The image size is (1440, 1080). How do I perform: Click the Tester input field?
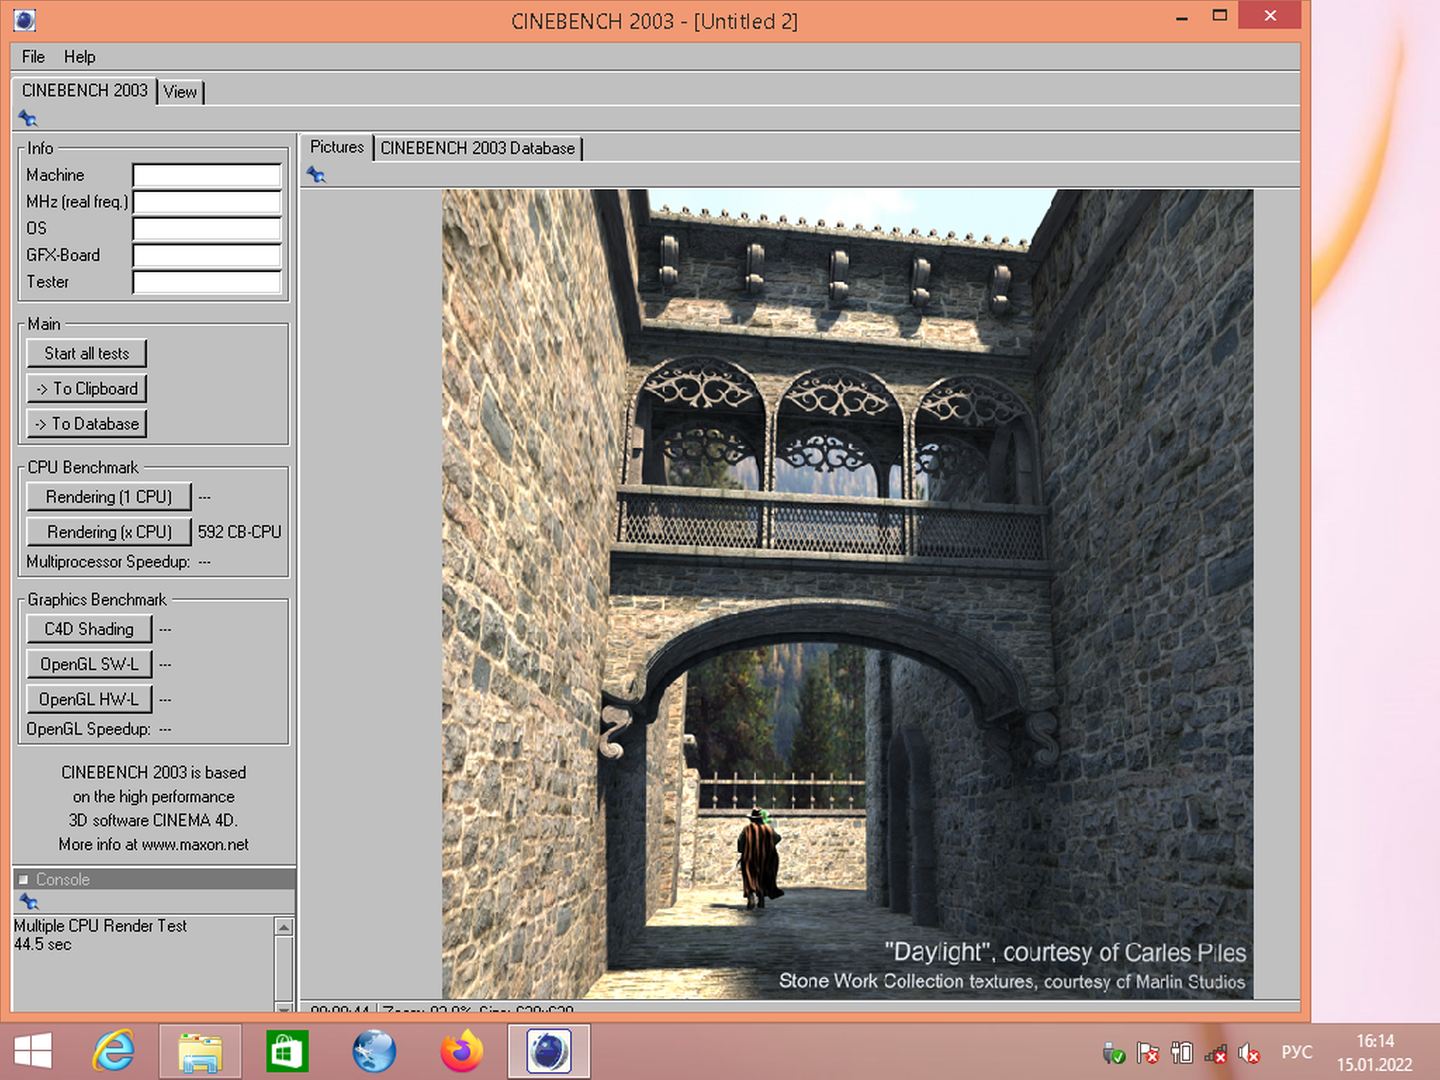[x=207, y=282]
